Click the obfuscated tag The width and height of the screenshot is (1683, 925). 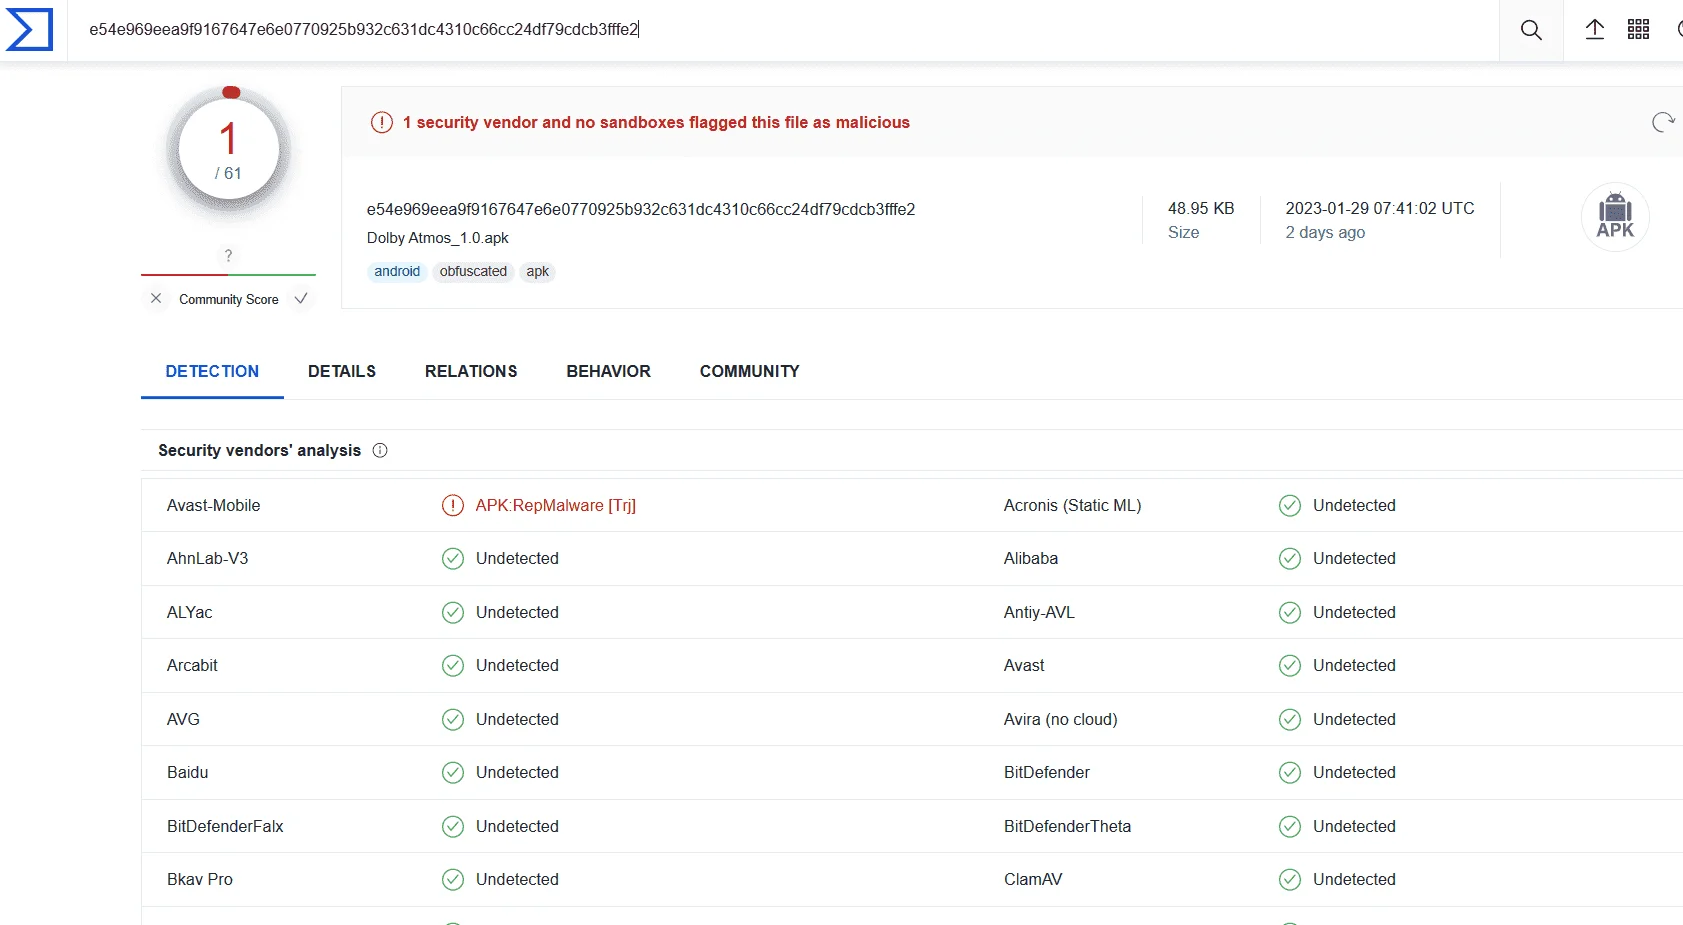[473, 271]
